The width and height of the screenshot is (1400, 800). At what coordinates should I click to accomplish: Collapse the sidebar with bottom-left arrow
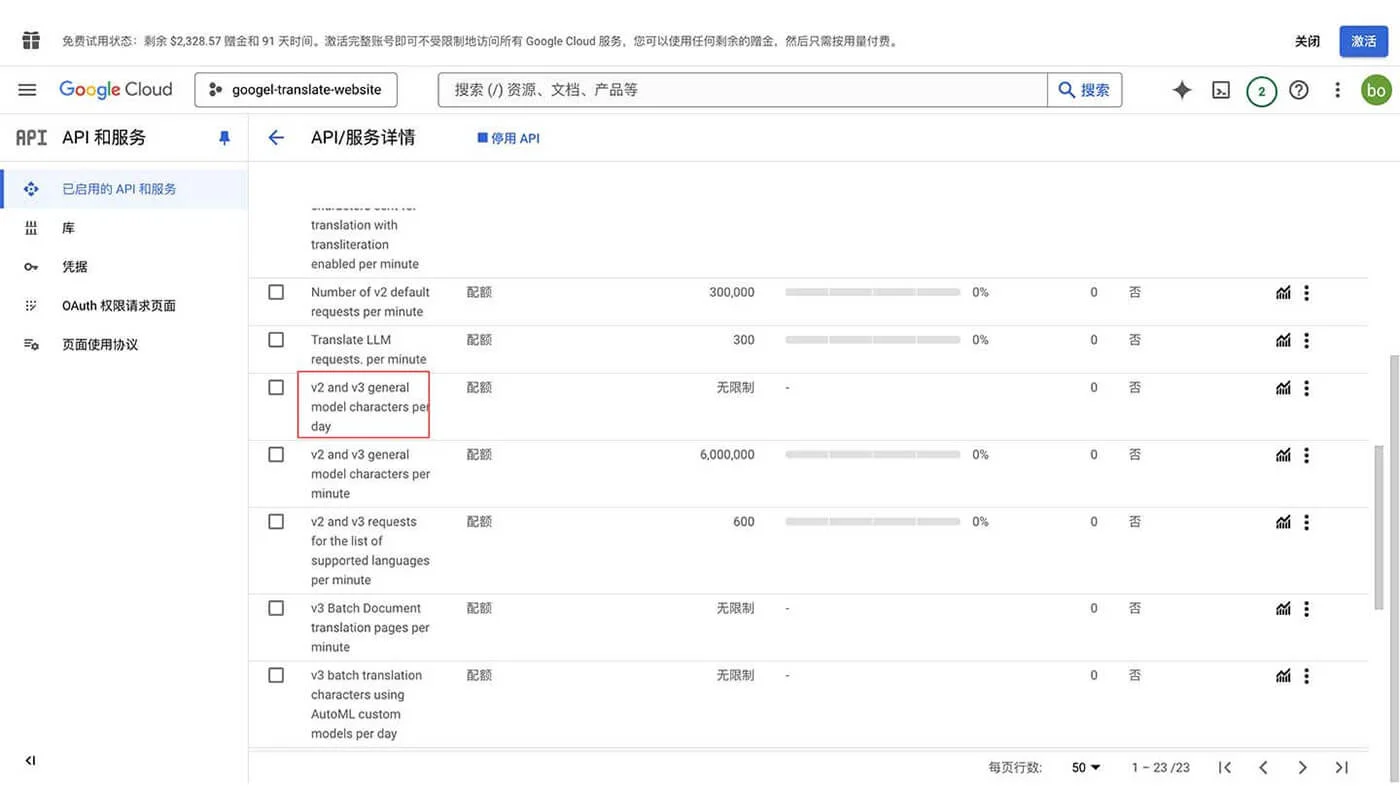pyautogui.click(x=29, y=760)
